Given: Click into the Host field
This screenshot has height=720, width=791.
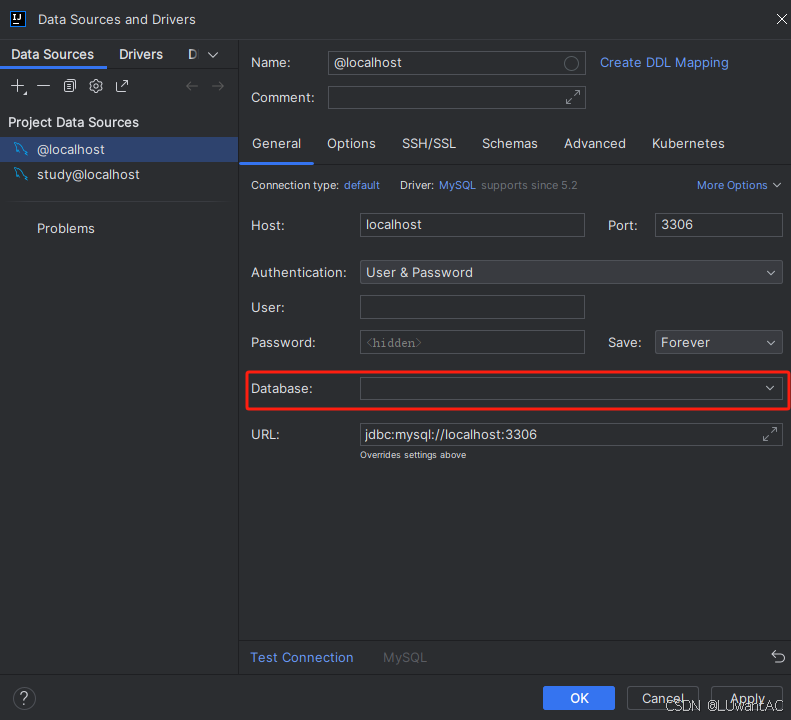Looking at the screenshot, I should coord(472,225).
